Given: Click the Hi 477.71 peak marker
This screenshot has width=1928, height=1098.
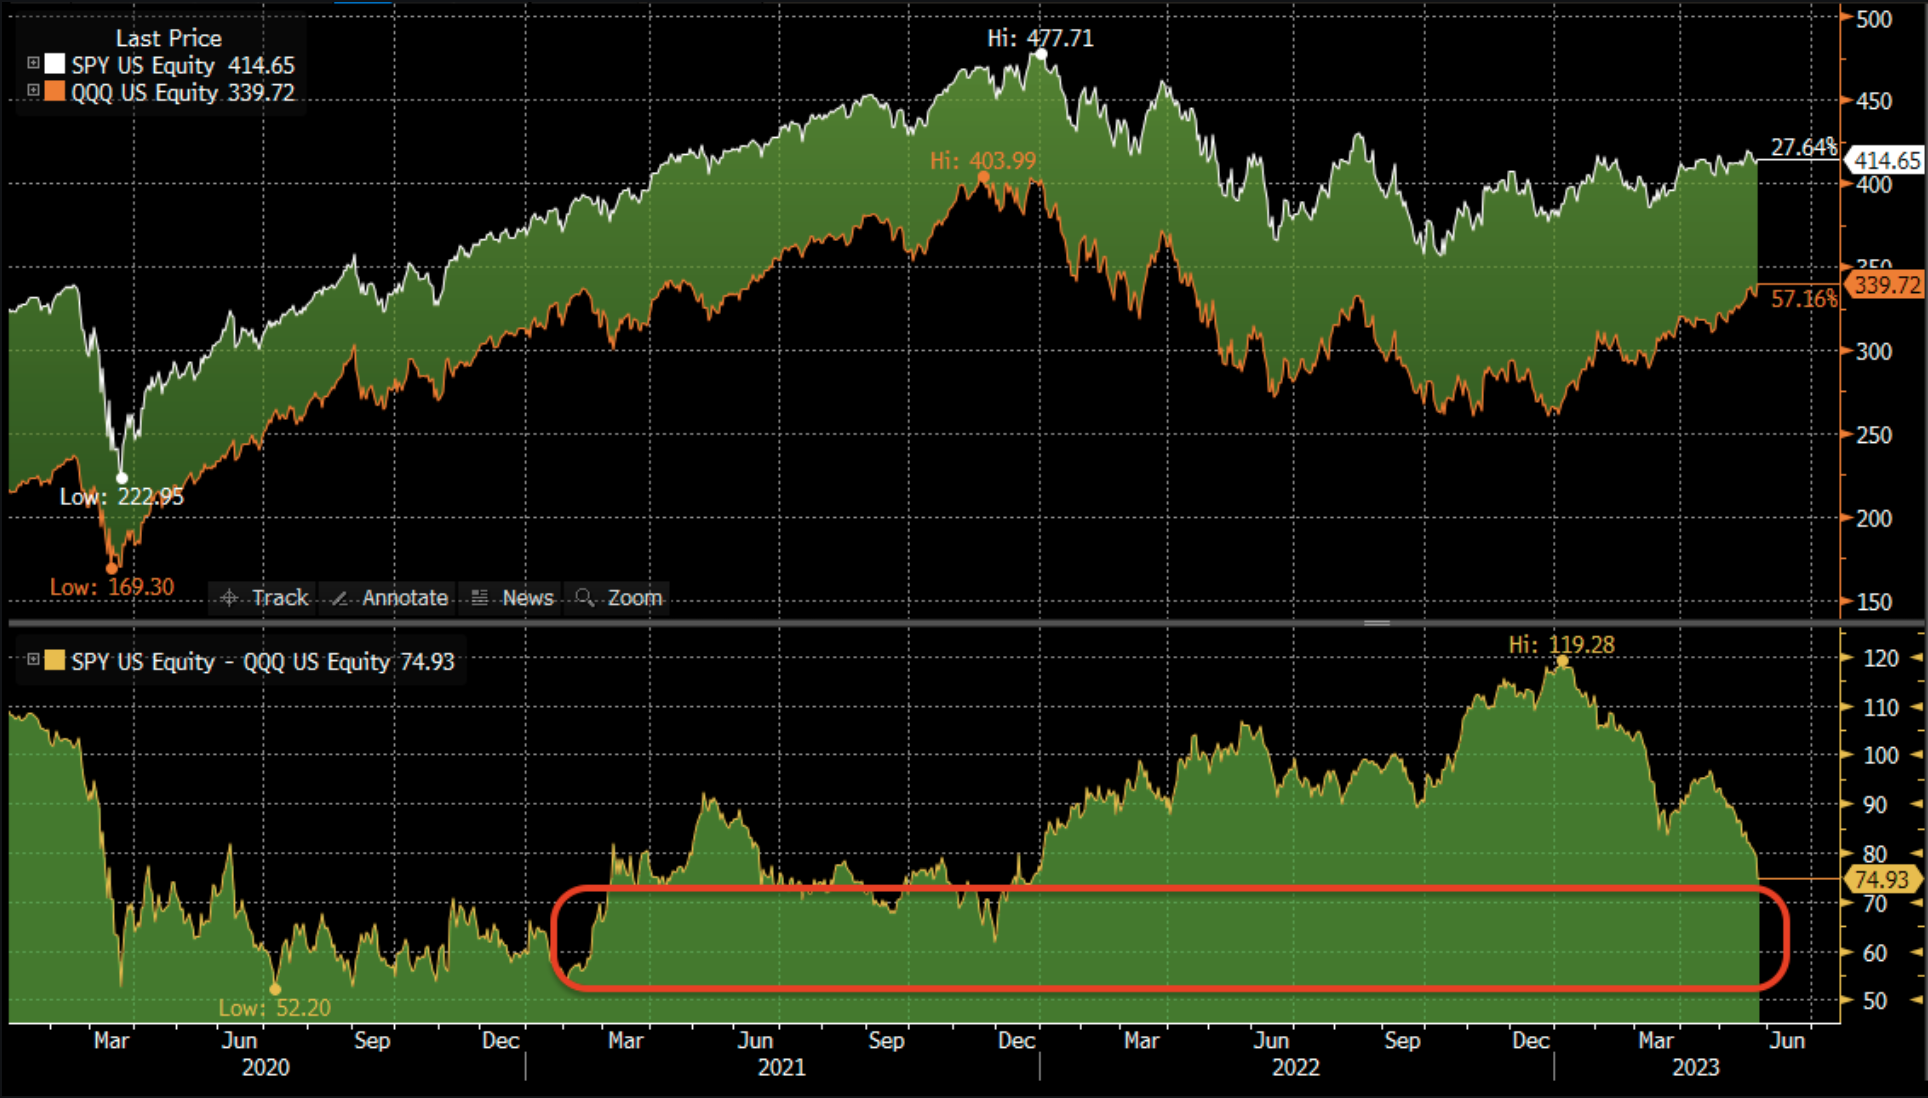Looking at the screenshot, I should click(x=1041, y=54).
